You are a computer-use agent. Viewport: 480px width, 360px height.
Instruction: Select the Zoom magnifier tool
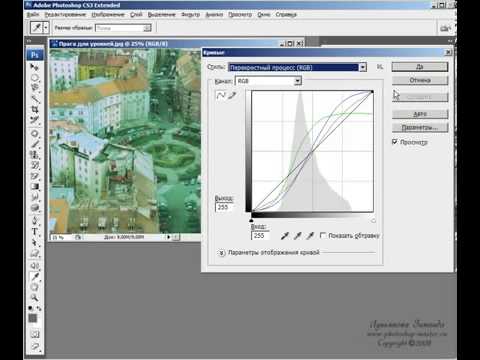(x=34, y=297)
